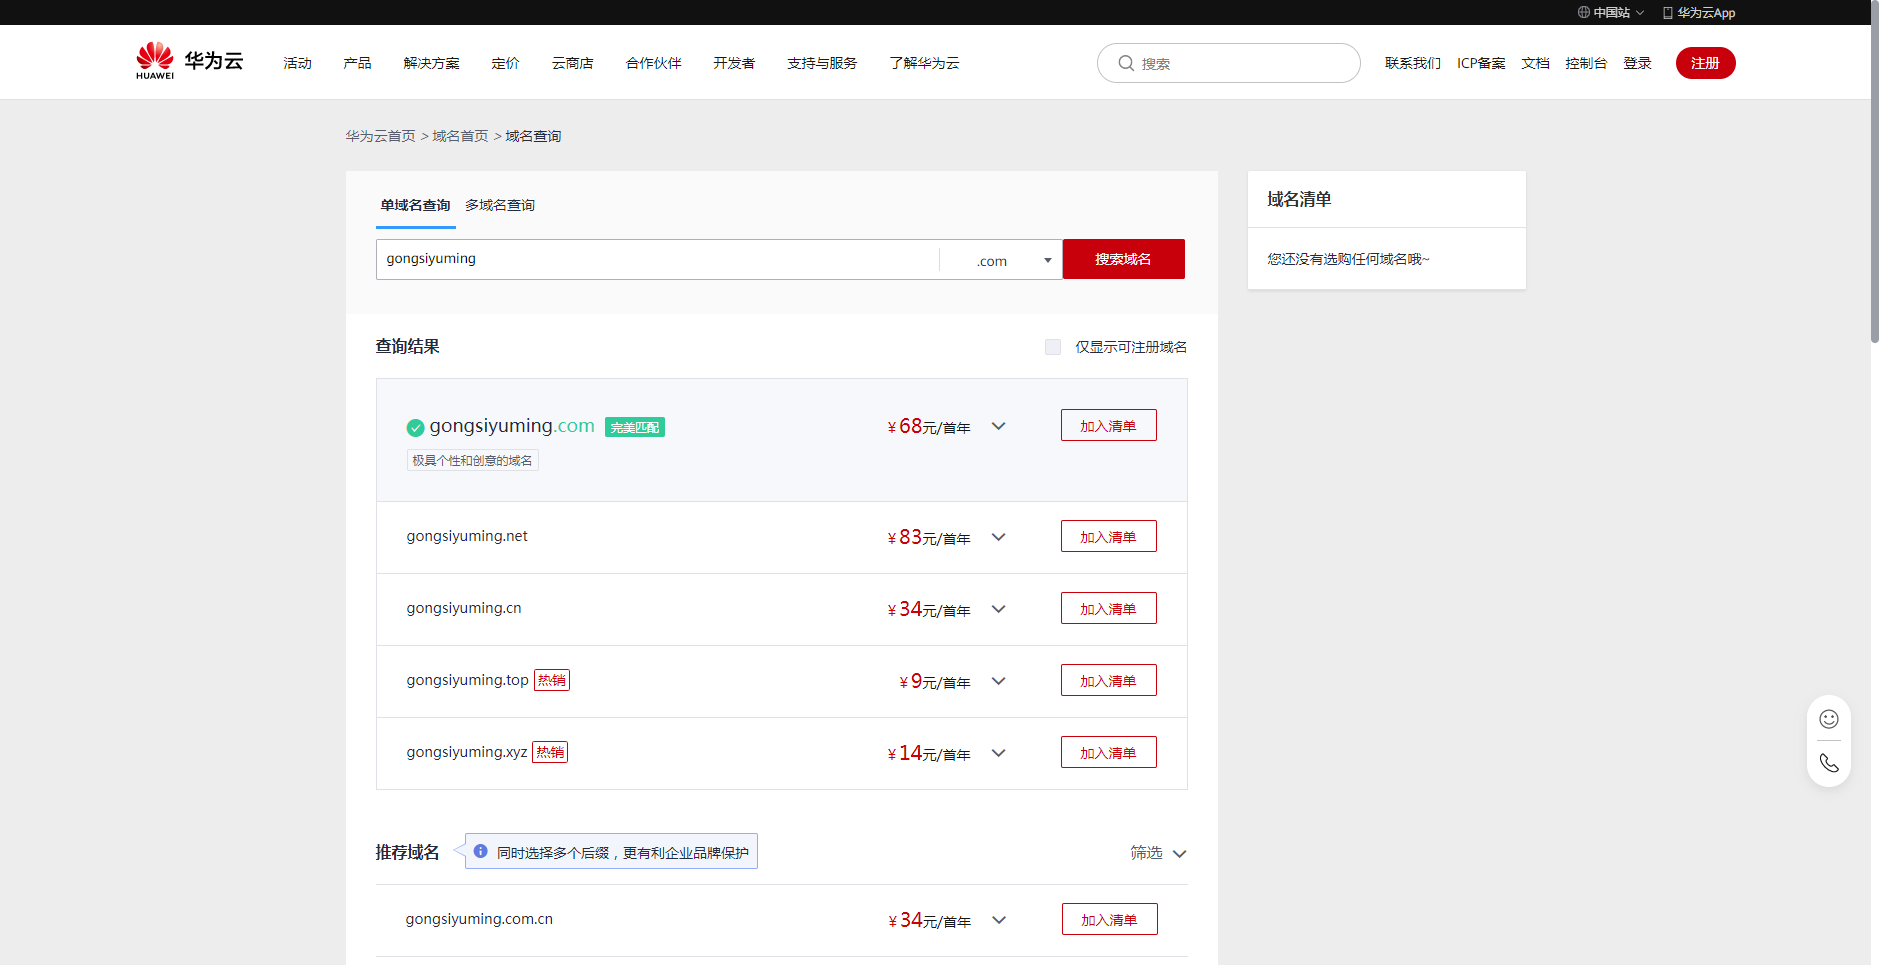Go to domain homepage breadcrumb link
1879x965 pixels.
460,136
